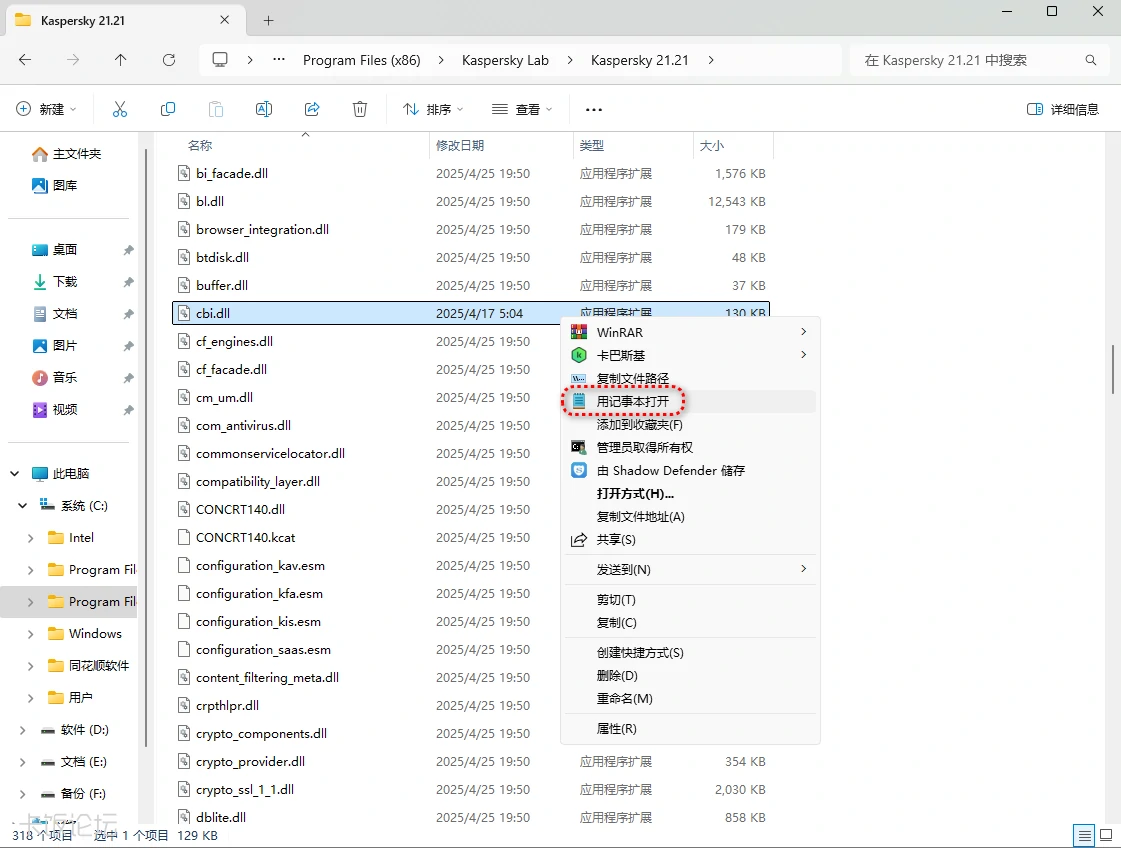Toggle the 详细信息 details pane

pos(1063,109)
